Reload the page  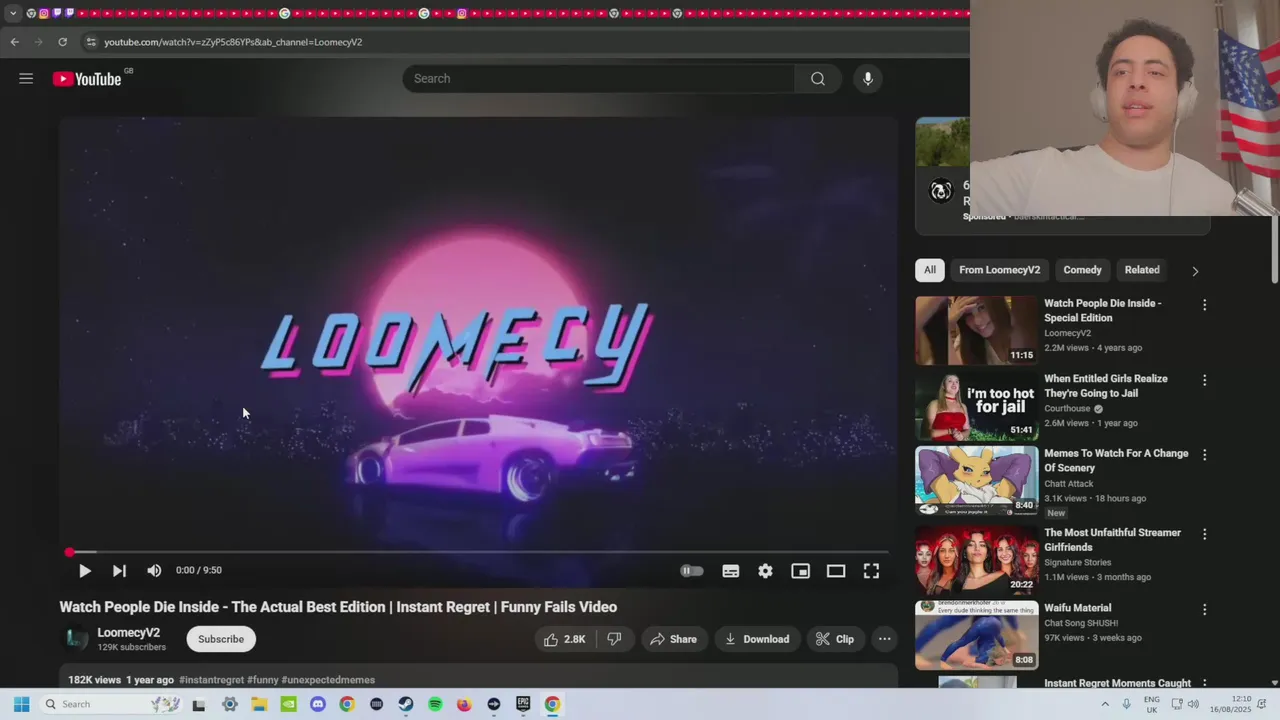coord(62,42)
